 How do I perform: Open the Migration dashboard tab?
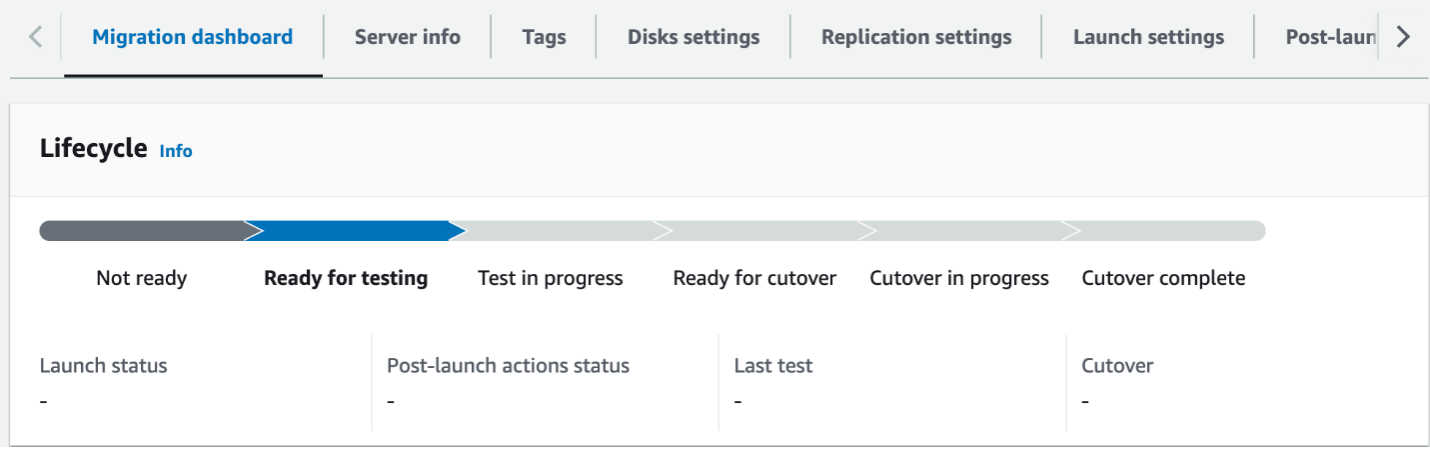[193, 37]
